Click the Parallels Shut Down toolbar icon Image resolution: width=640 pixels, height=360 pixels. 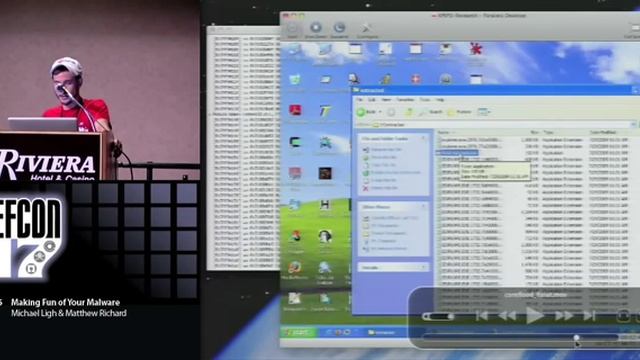tap(316, 28)
